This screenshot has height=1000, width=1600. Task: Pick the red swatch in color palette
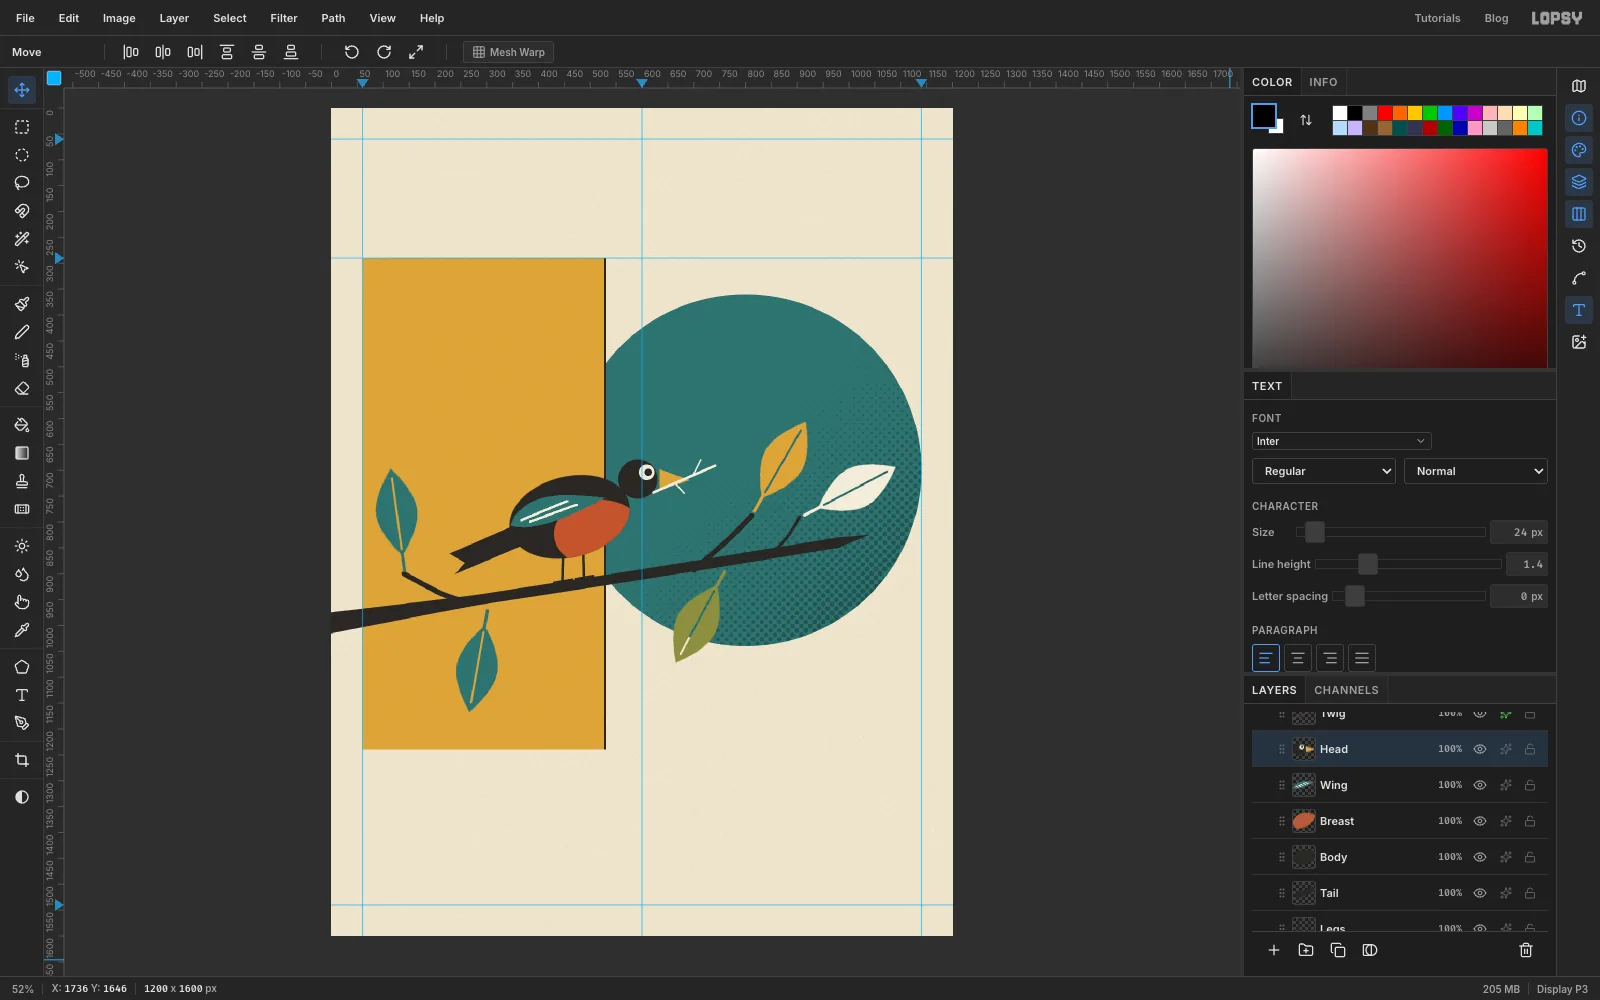click(x=1385, y=113)
